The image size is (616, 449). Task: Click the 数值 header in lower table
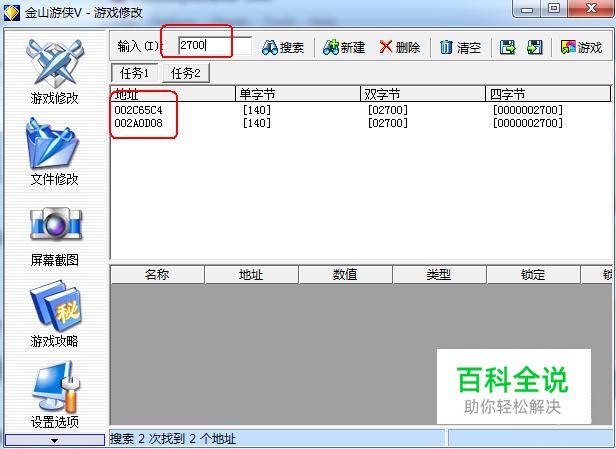click(x=345, y=274)
